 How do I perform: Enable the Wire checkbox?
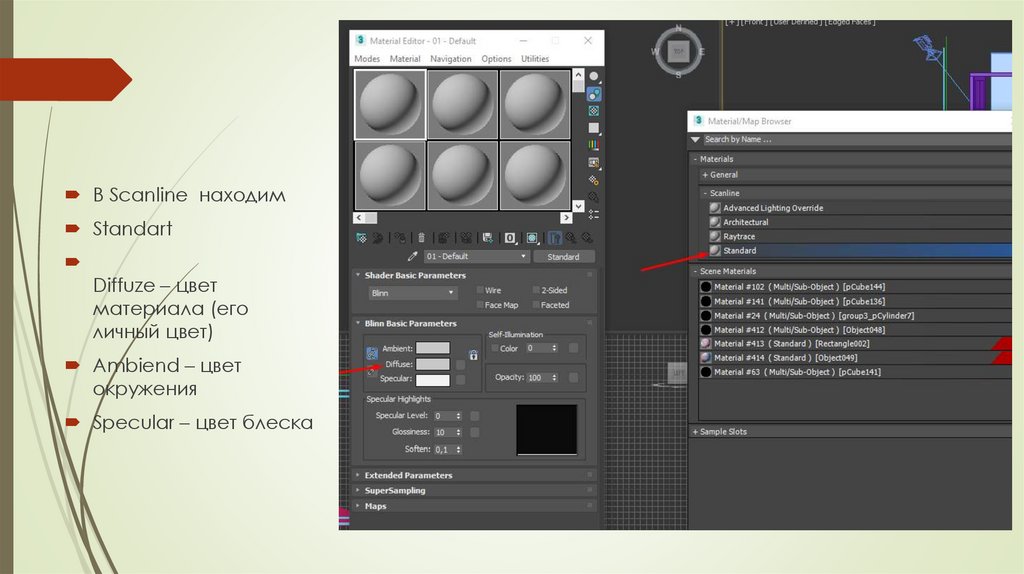tap(480, 290)
